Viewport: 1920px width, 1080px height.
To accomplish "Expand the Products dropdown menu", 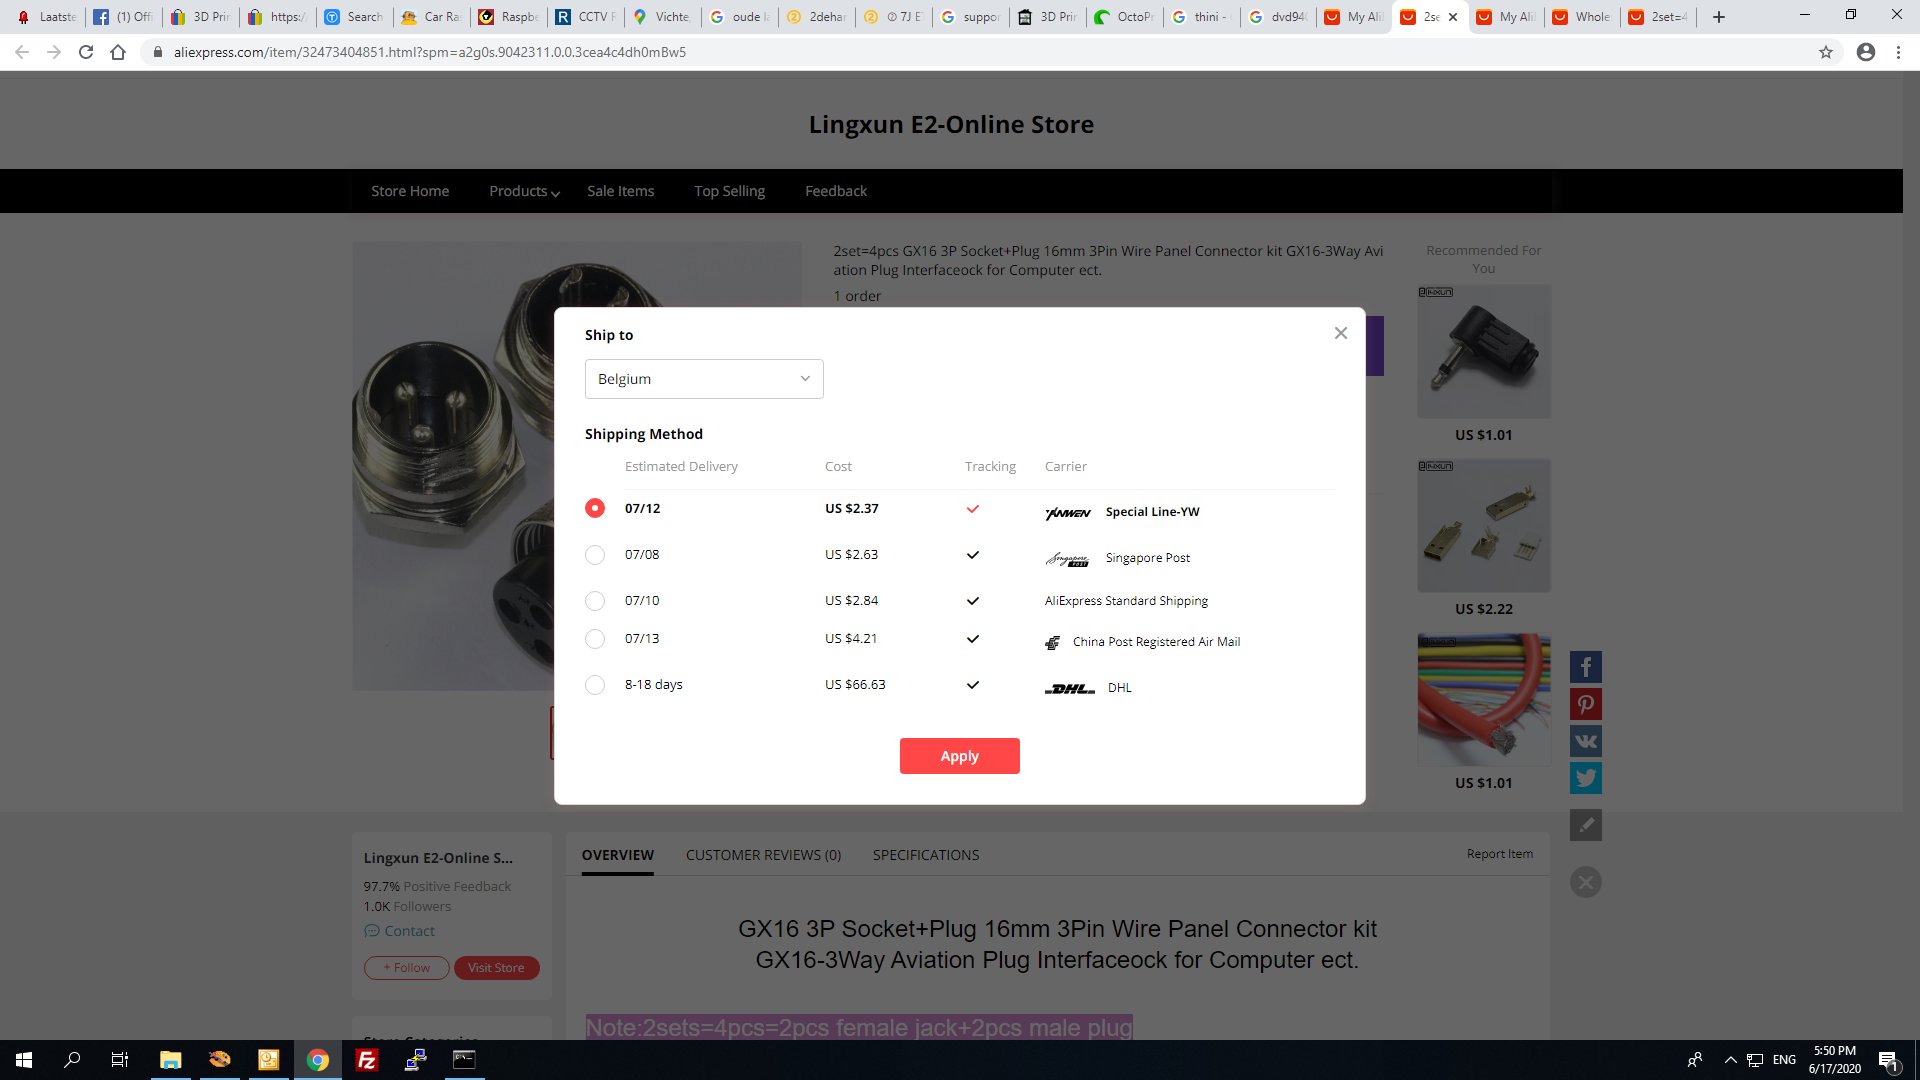I will click(524, 191).
